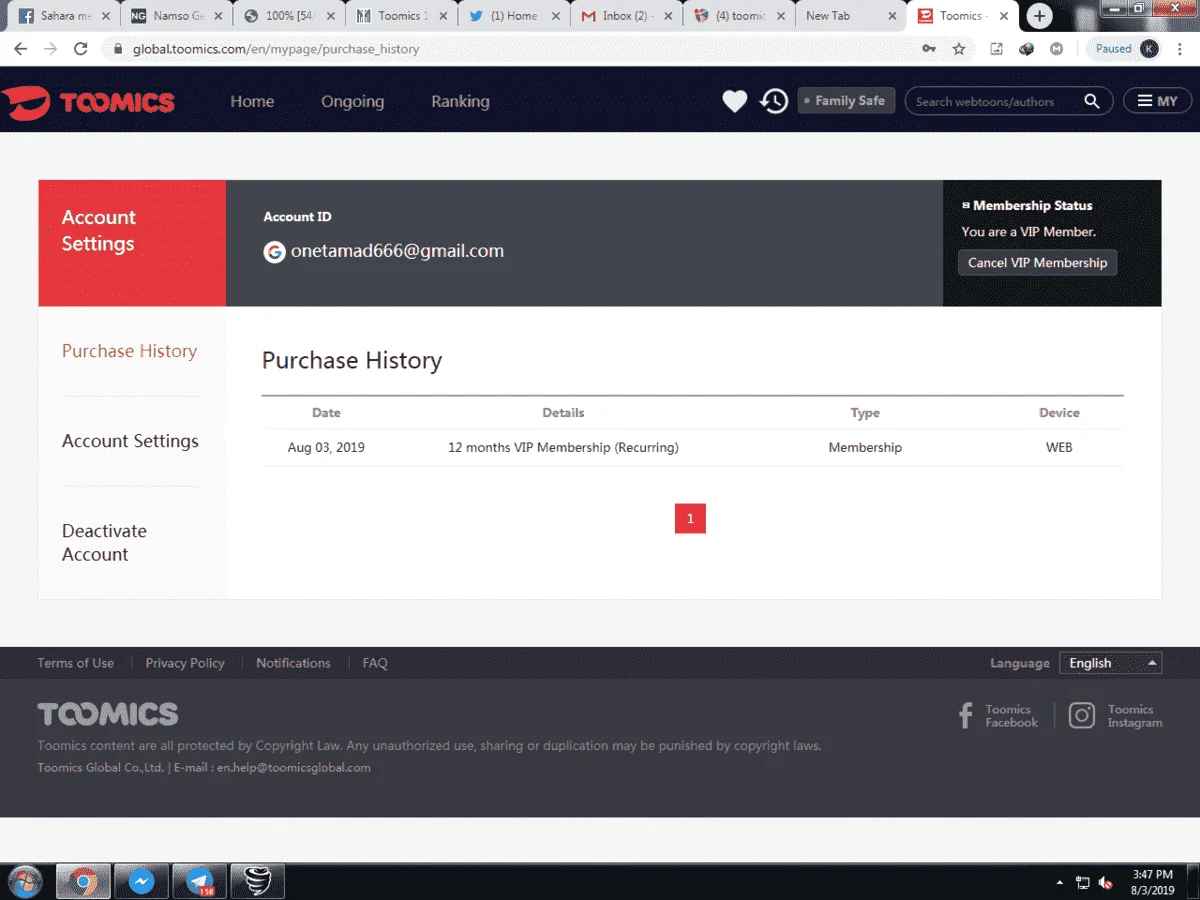Open Toomics Facebook icon link
The width and height of the screenshot is (1200, 900).
click(966, 716)
